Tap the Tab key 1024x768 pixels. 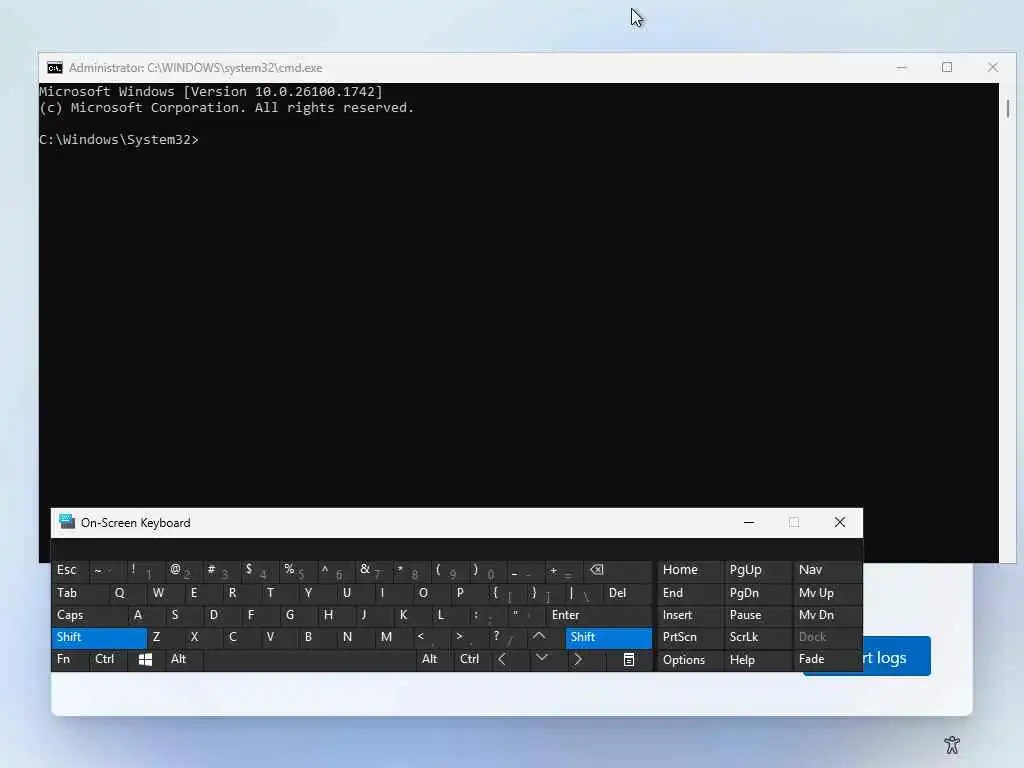[80, 593]
